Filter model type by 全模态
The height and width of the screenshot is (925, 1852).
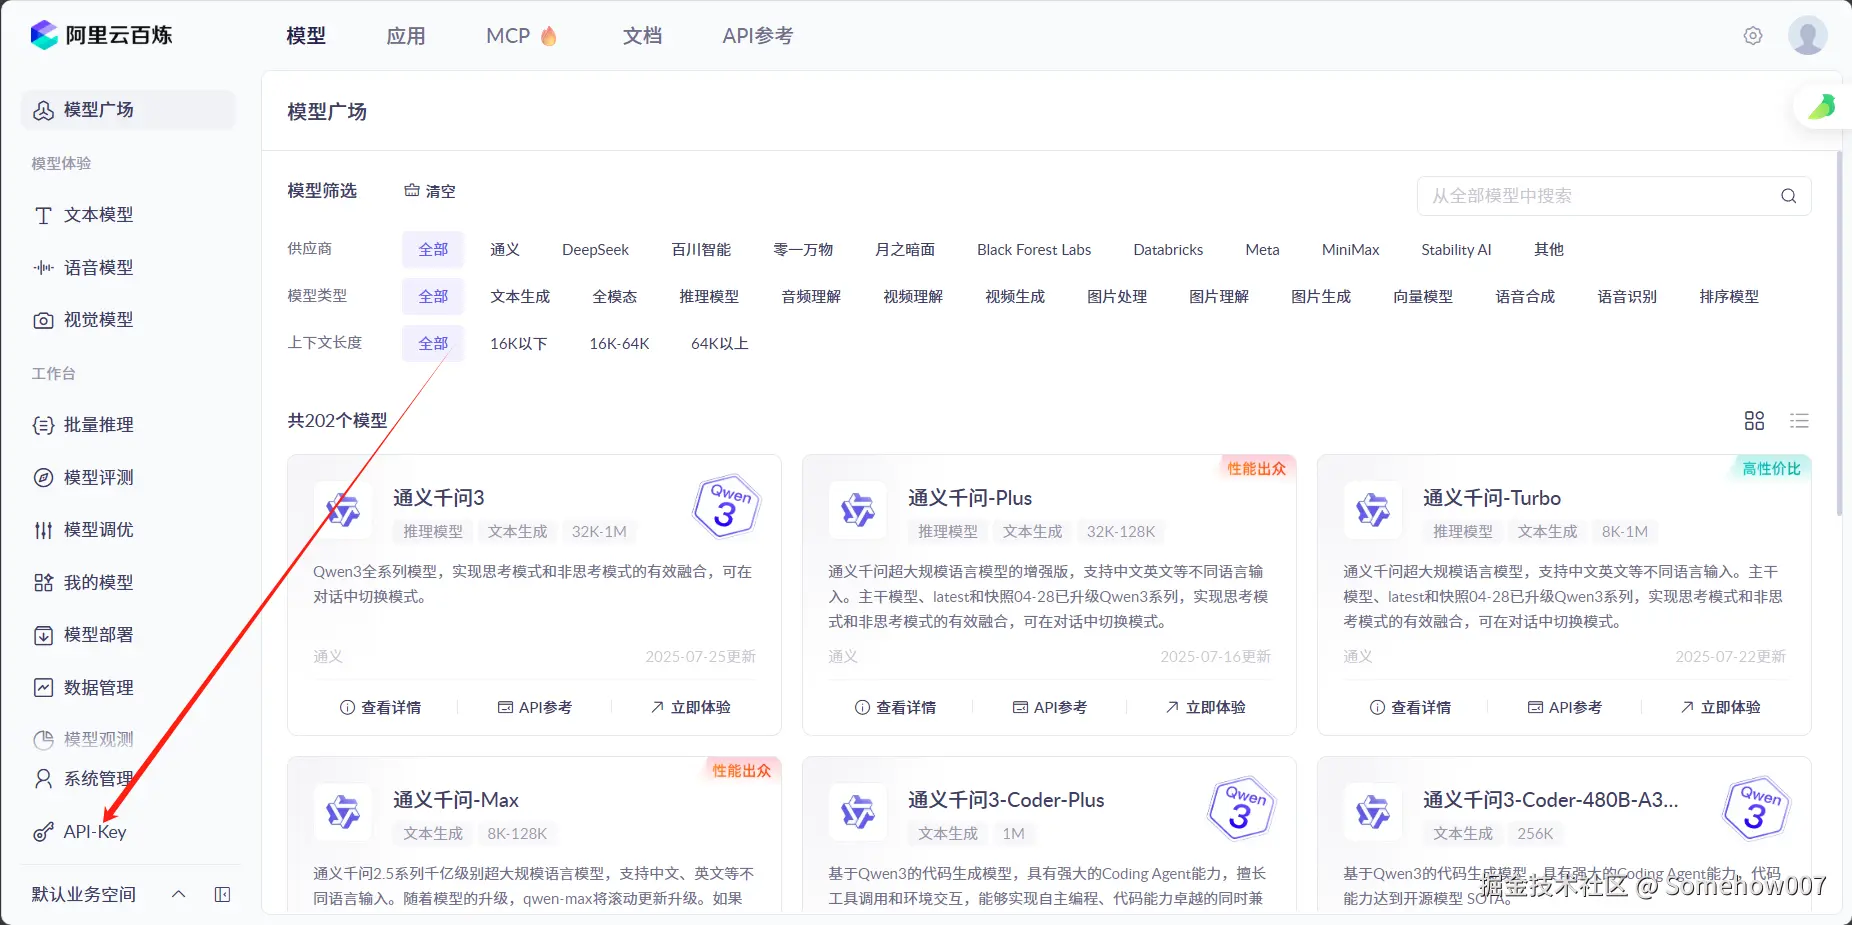614,296
